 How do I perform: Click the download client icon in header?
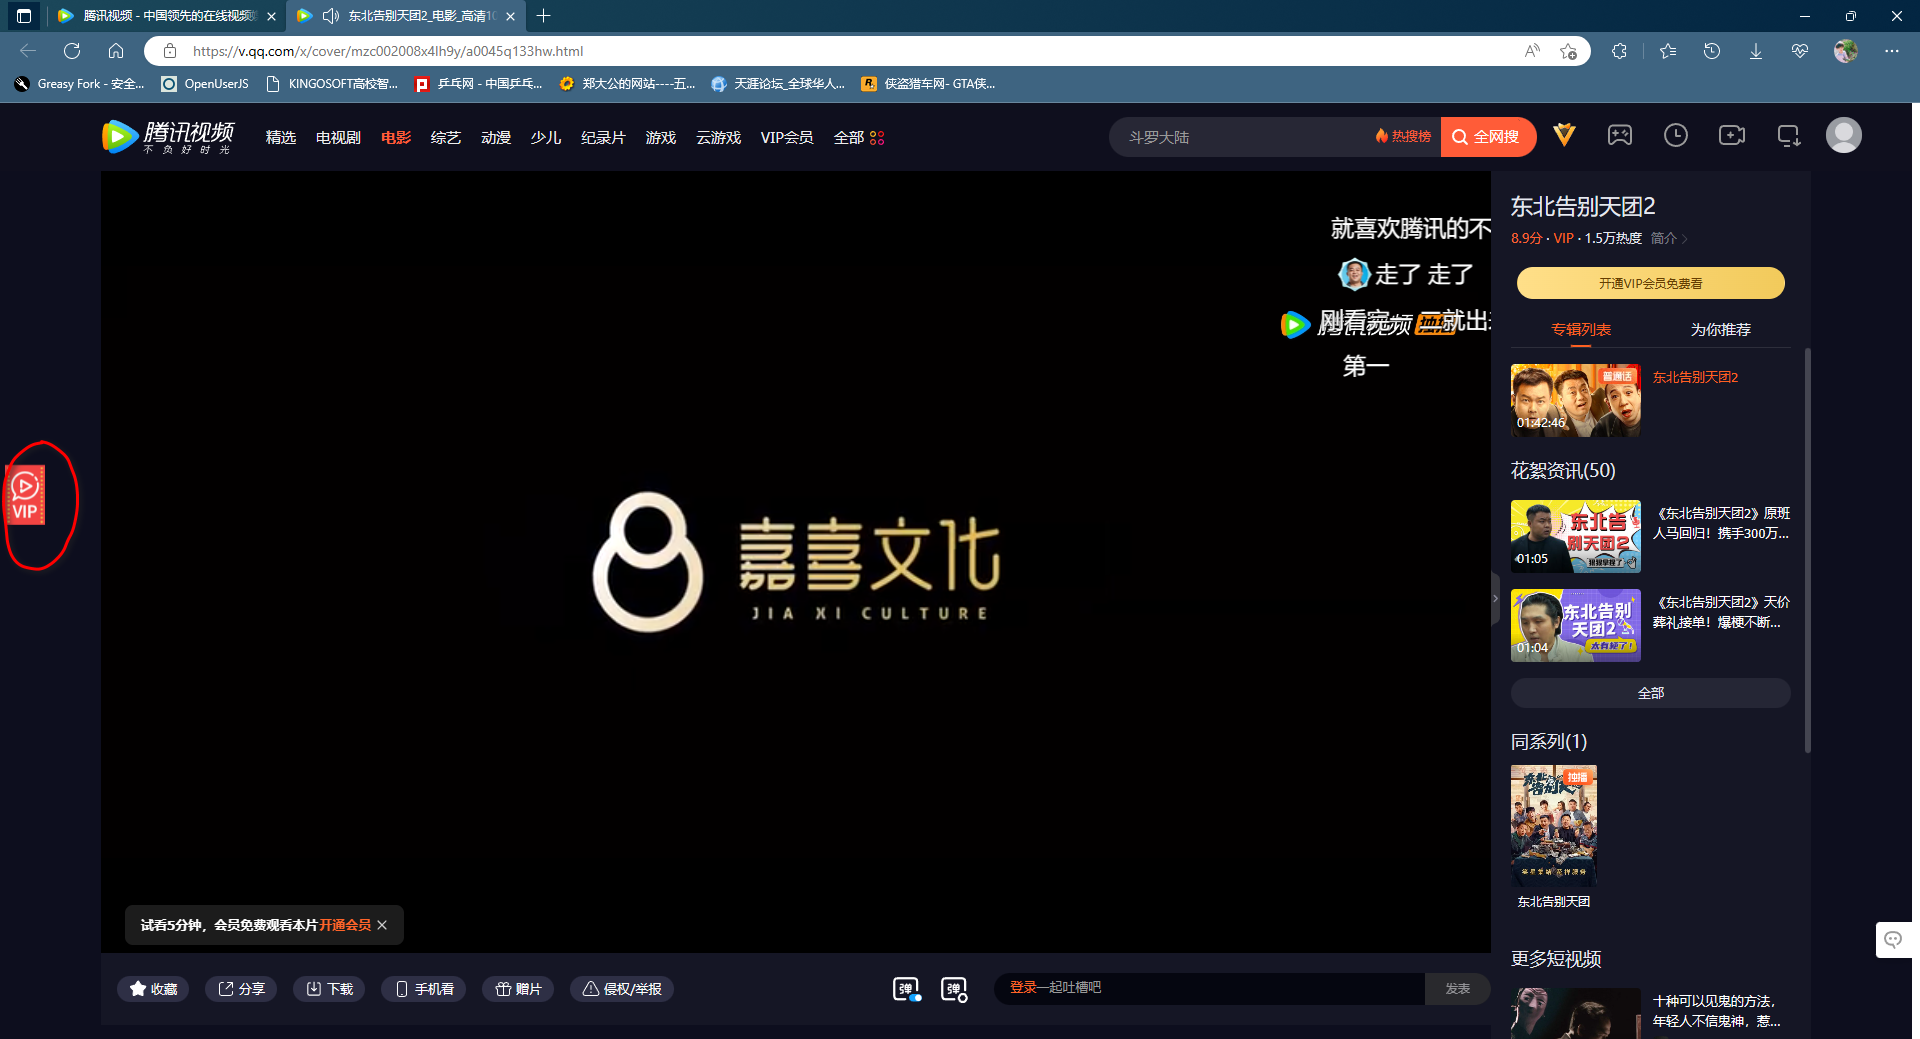1788,135
